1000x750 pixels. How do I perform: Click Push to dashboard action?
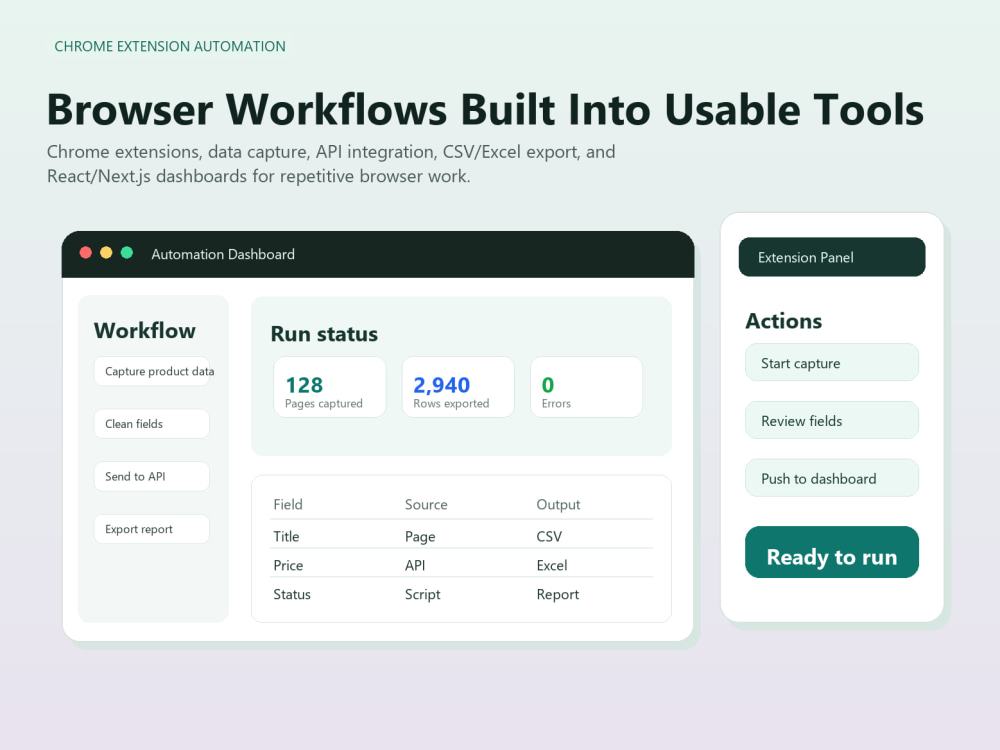pyautogui.click(x=832, y=478)
